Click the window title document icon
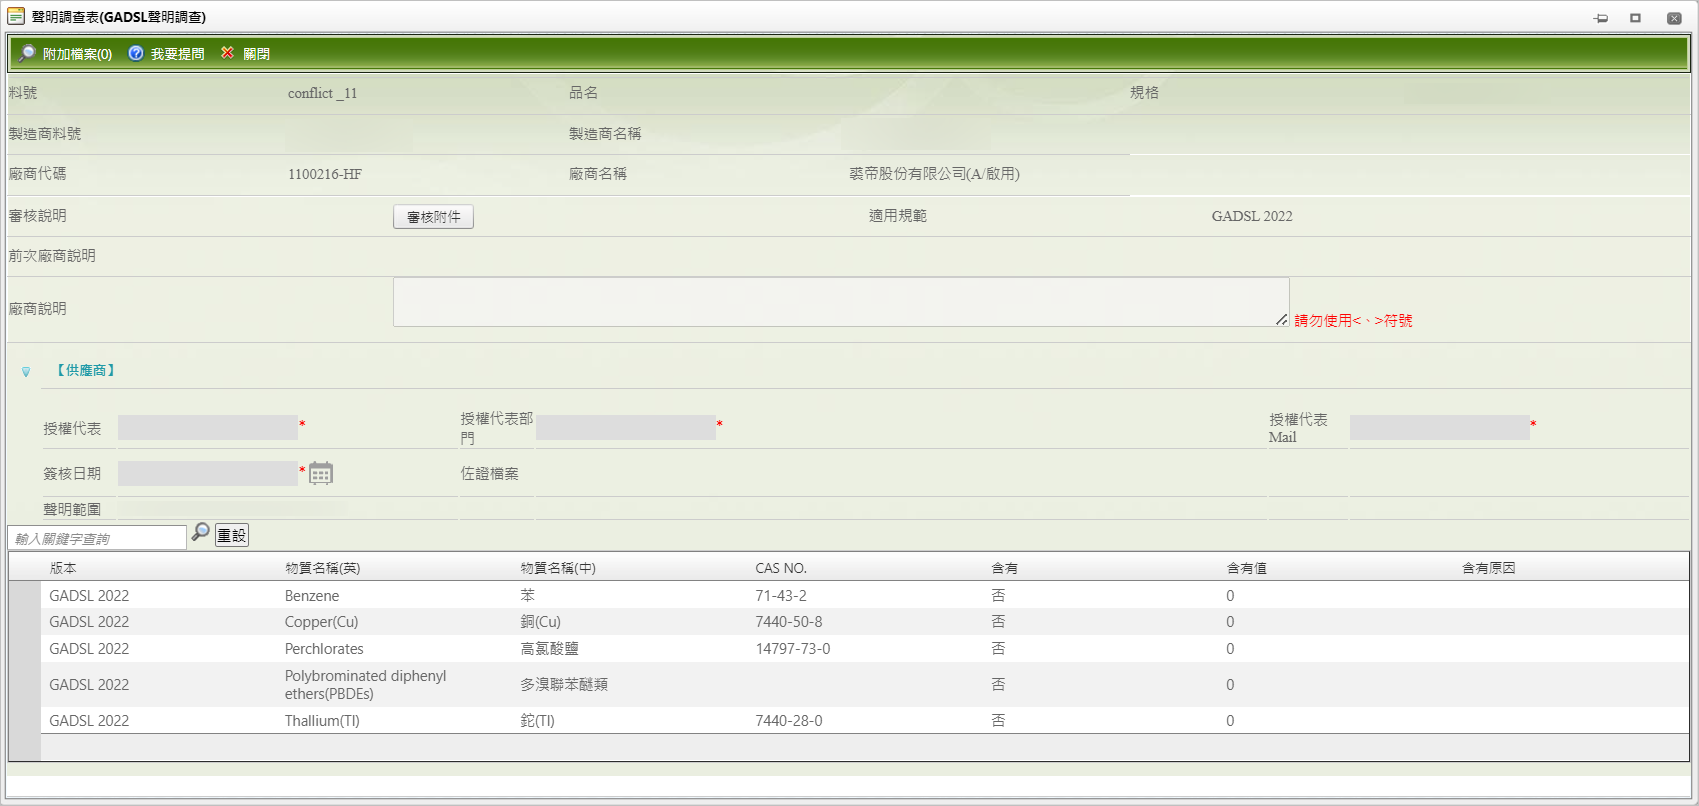 (x=16, y=16)
